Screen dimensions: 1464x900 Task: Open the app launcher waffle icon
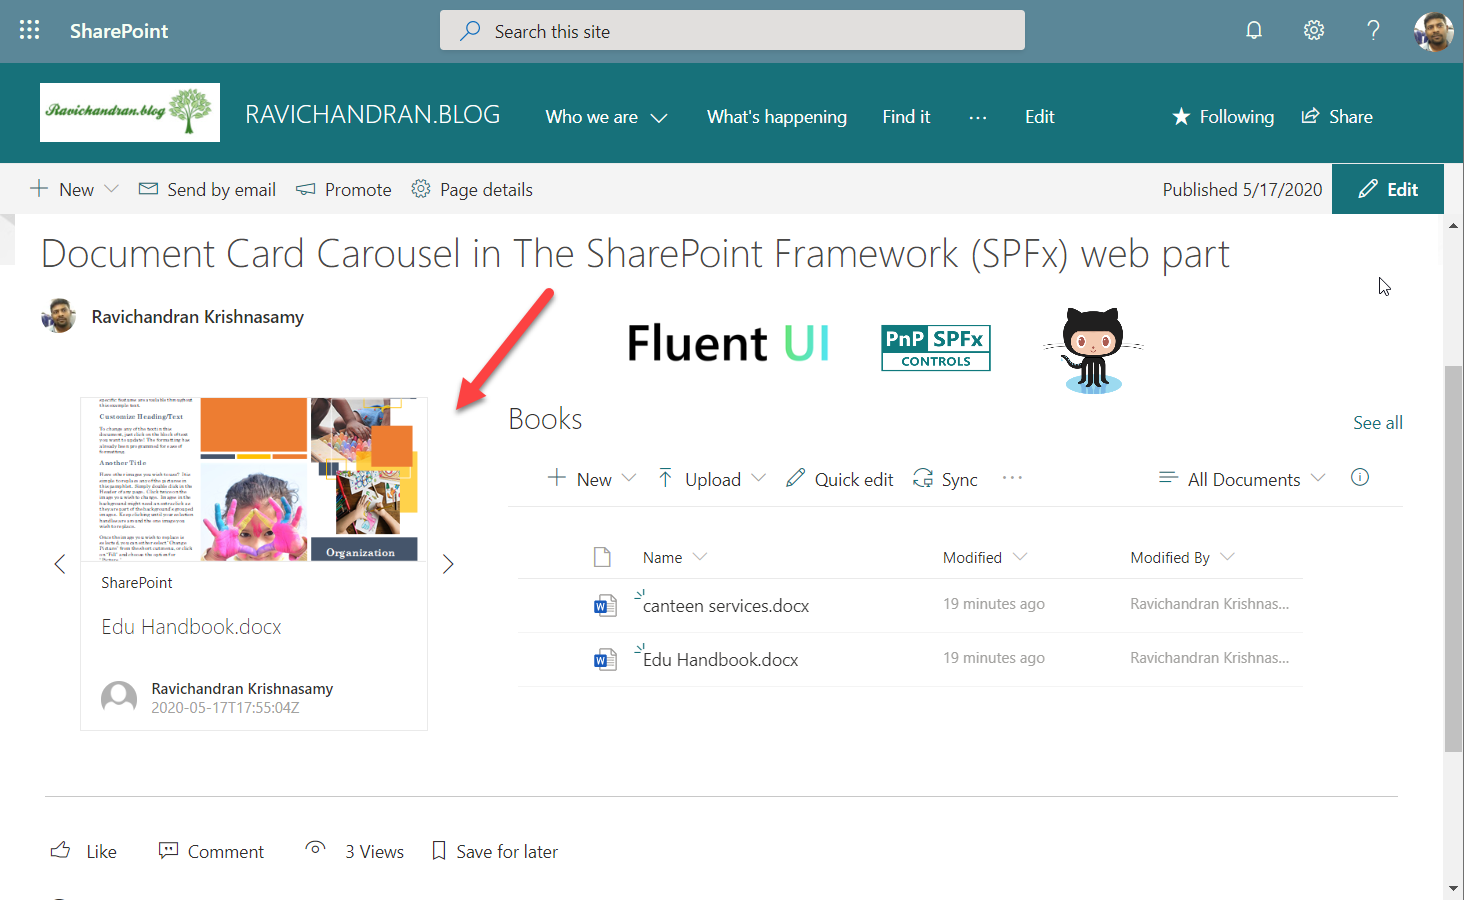(x=30, y=30)
